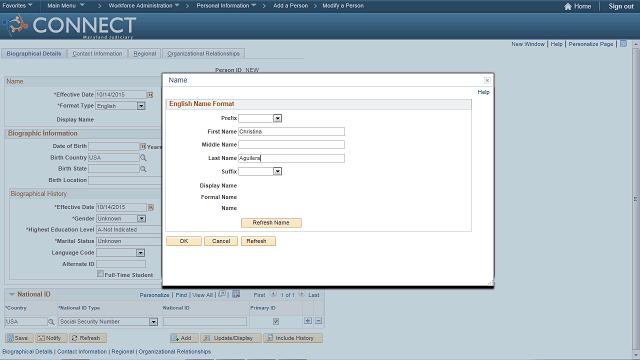Open the Prefix dropdown
This screenshot has height=360, width=640.
pyautogui.click(x=278, y=118)
